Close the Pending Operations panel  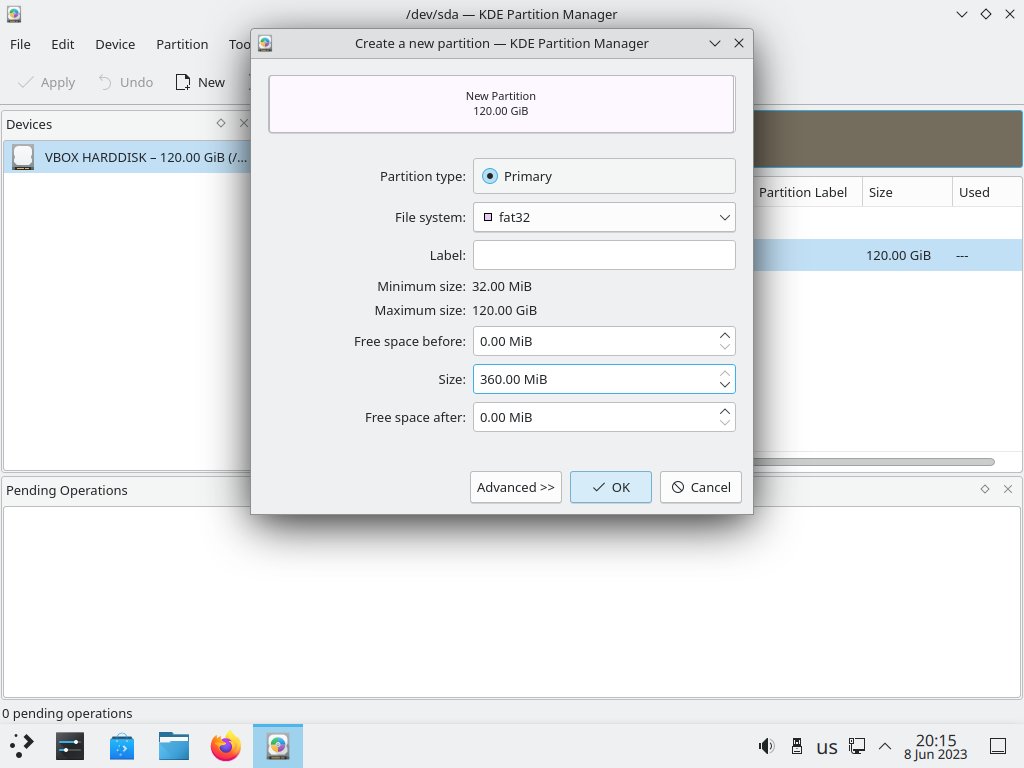click(1008, 489)
